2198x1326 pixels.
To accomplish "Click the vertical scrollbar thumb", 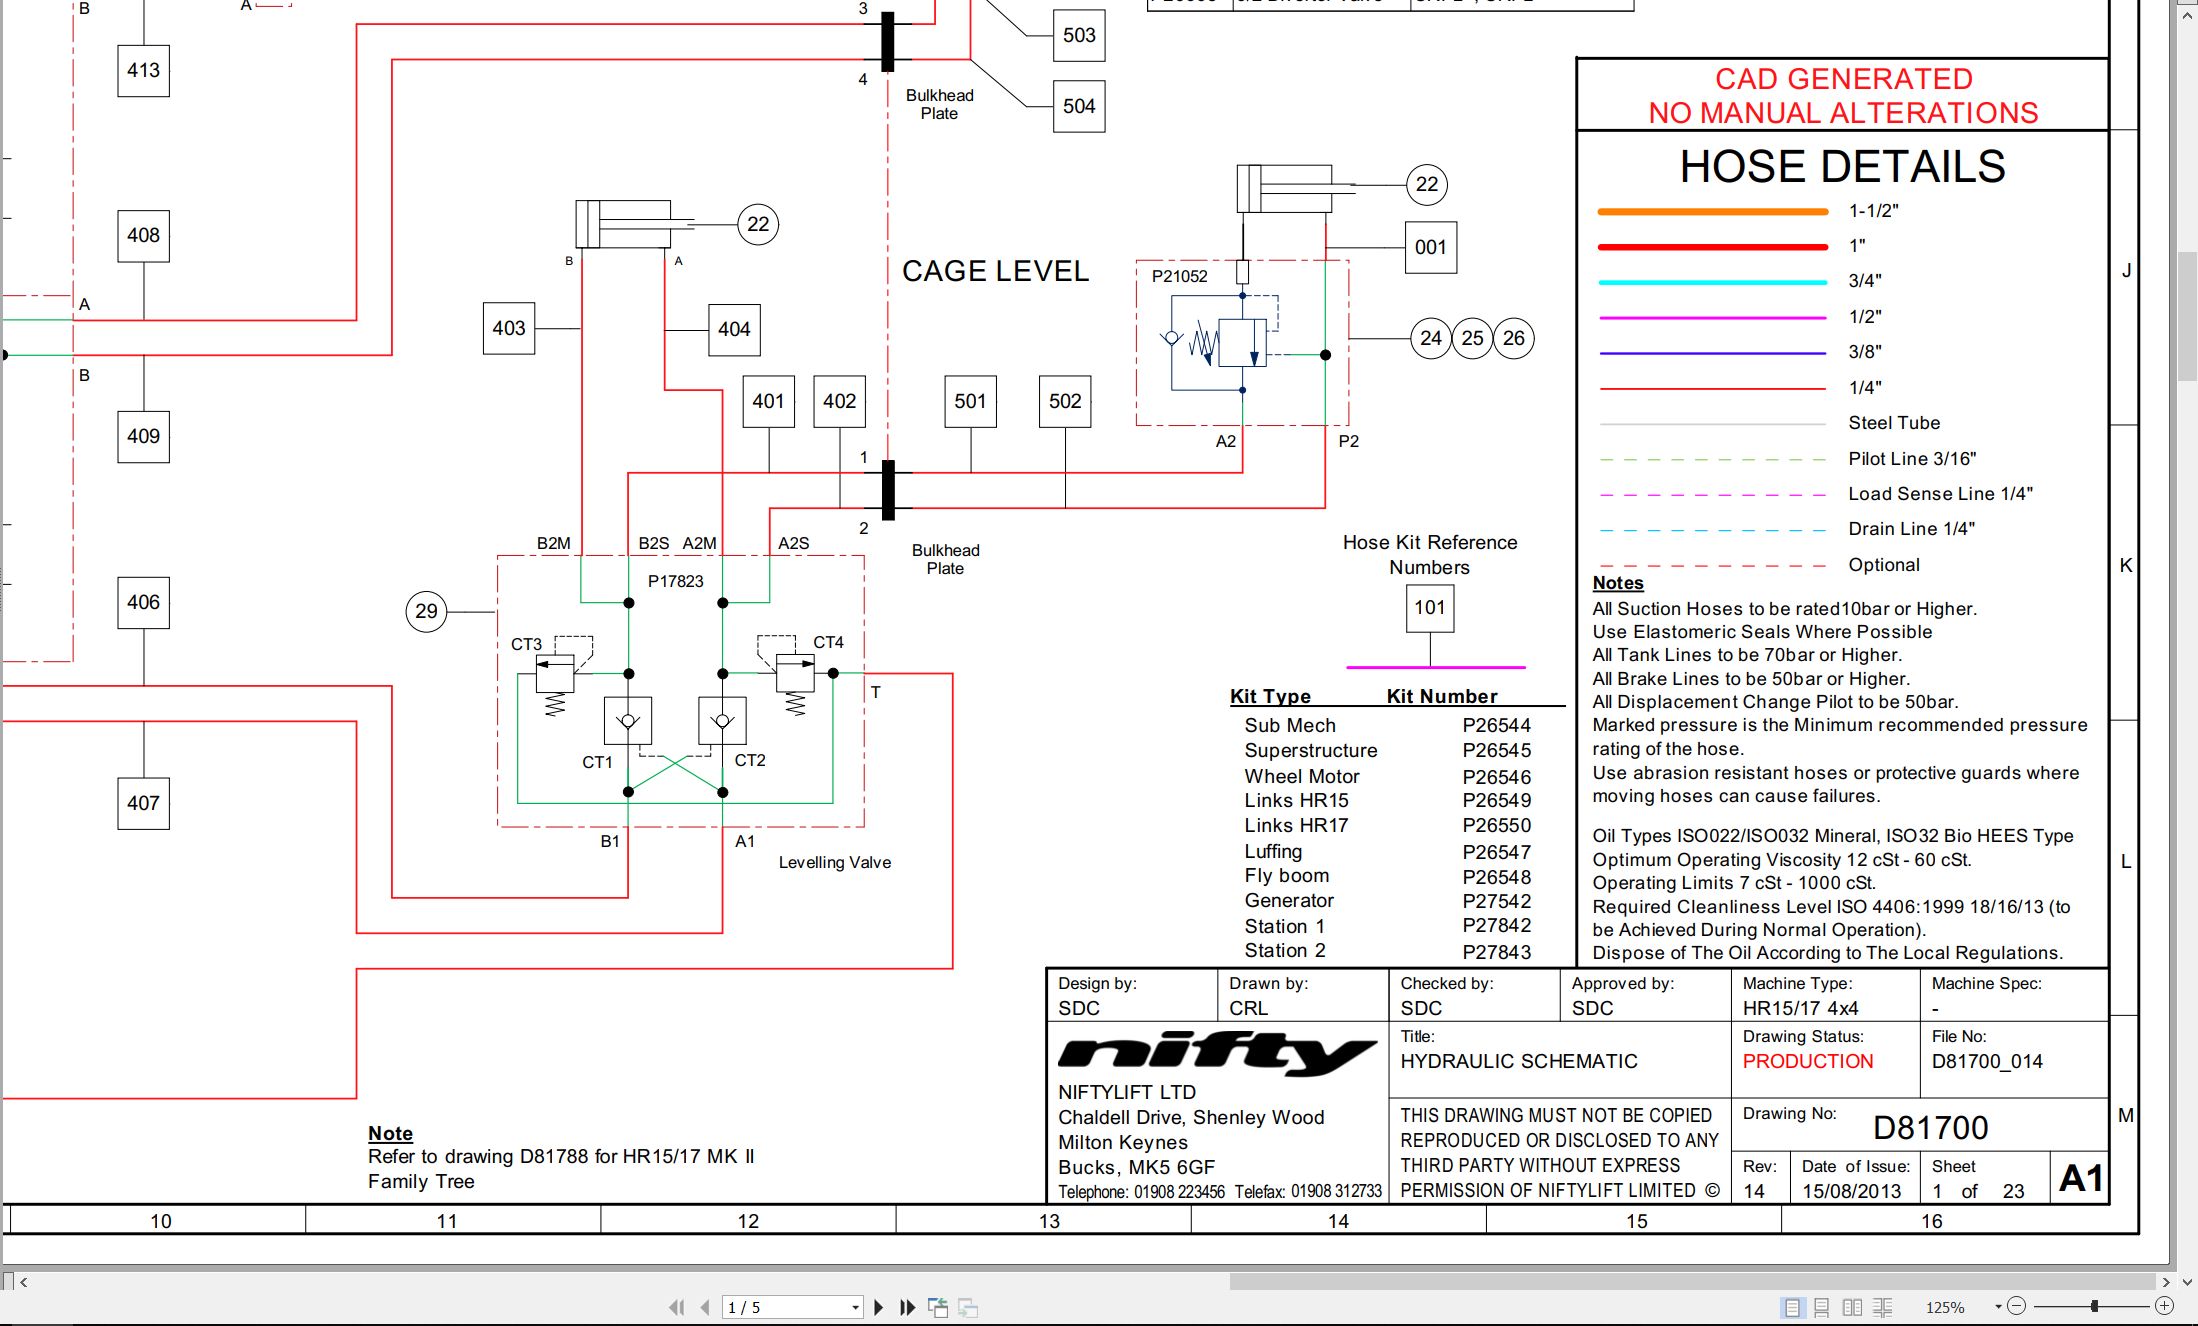I will [x=2187, y=317].
